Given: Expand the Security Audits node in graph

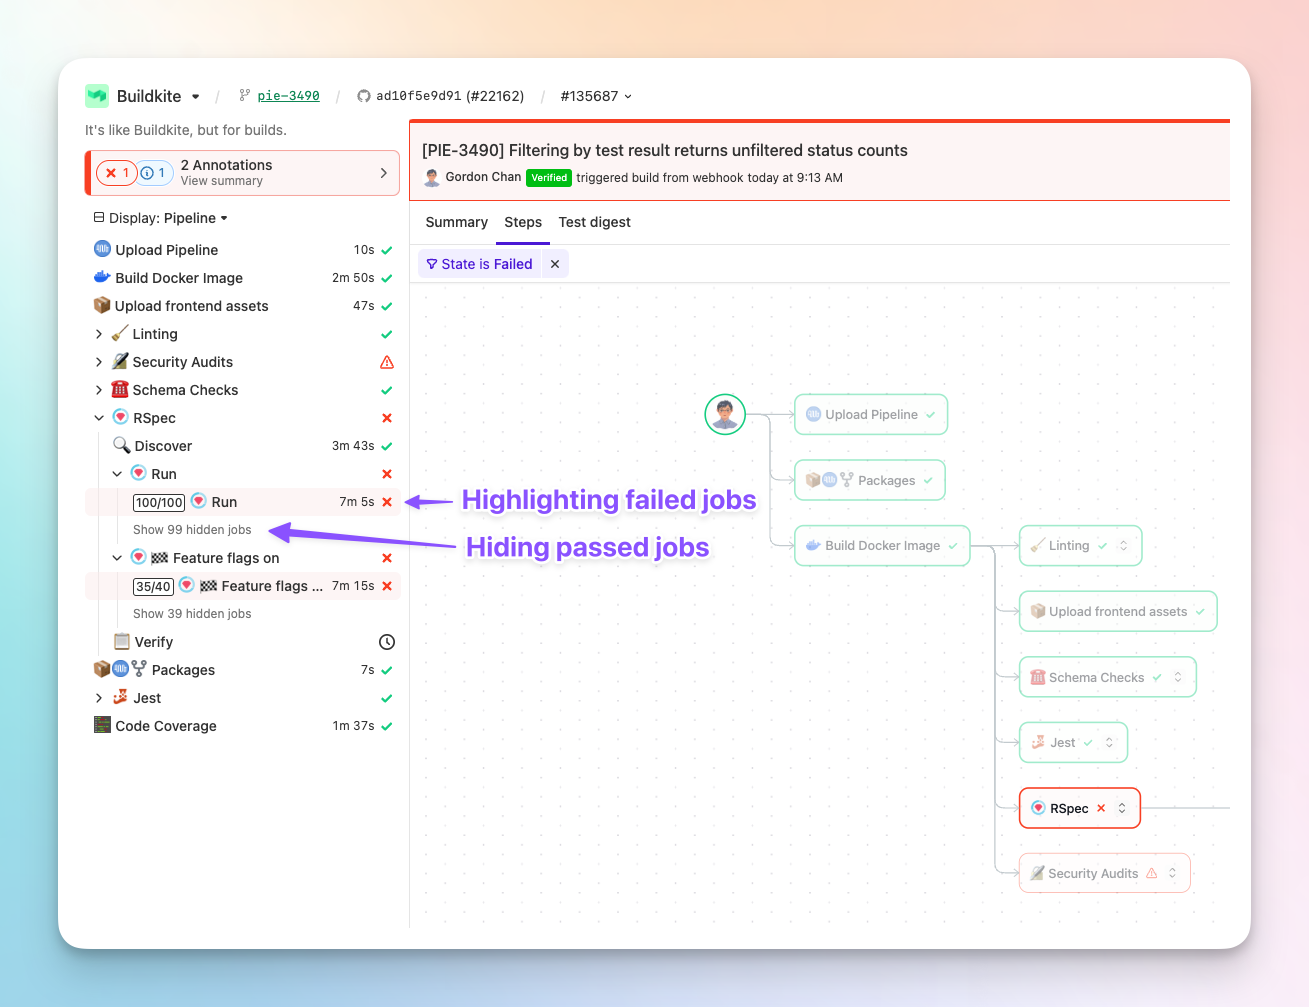Looking at the screenshot, I should click(1172, 873).
